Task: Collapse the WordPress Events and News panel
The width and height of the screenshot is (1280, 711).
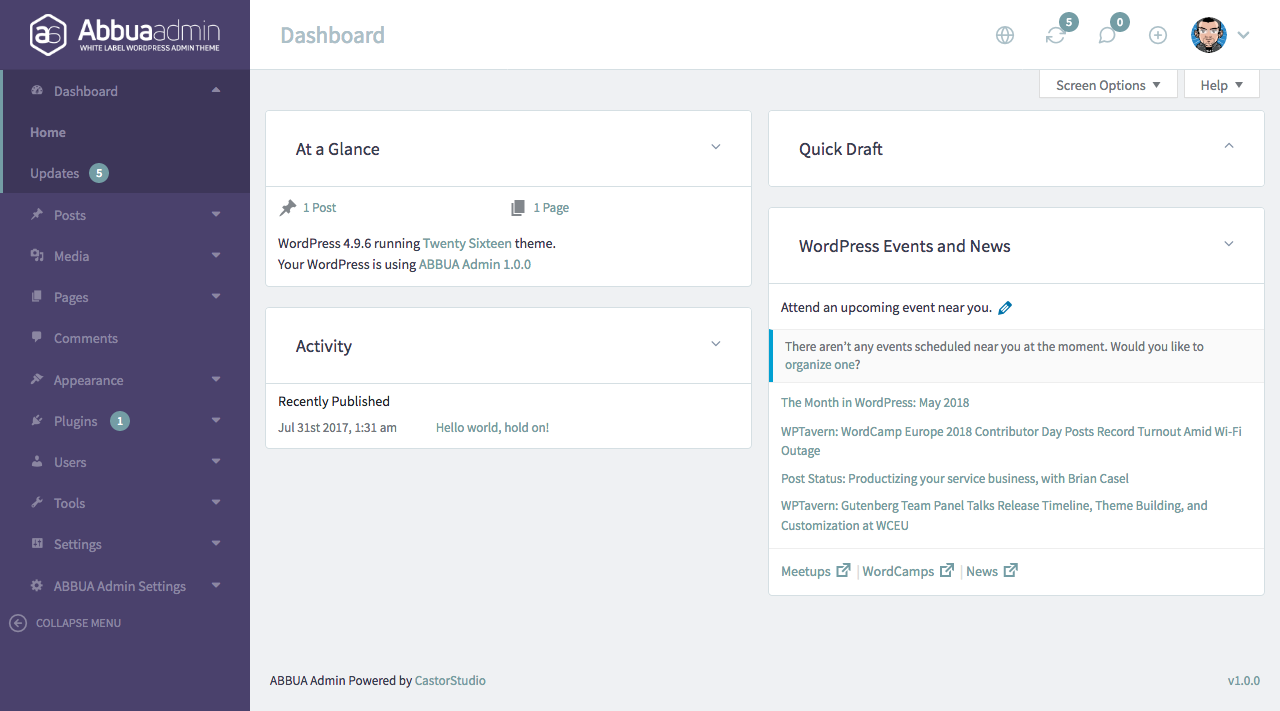Action: click(1229, 244)
